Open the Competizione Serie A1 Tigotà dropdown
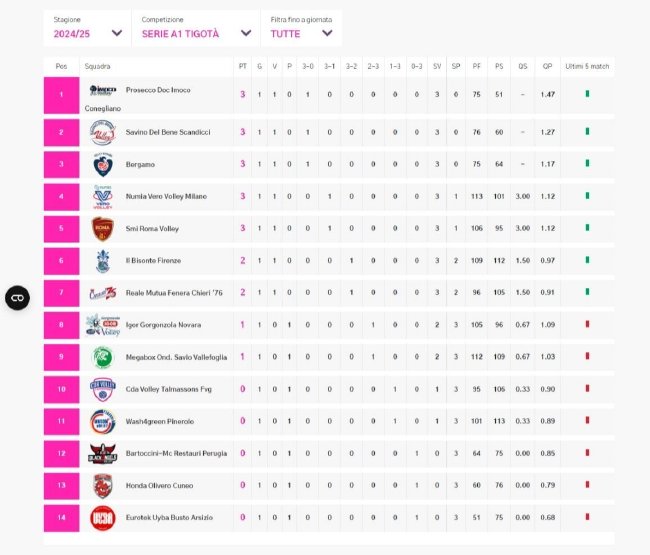650x555 pixels. pos(196,28)
